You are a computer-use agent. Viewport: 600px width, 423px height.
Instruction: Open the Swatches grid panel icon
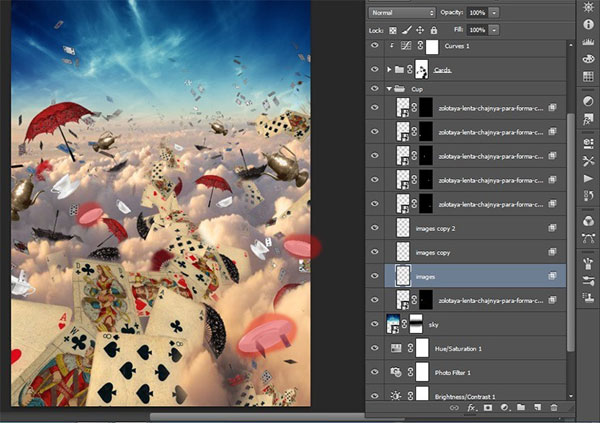(588, 76)
